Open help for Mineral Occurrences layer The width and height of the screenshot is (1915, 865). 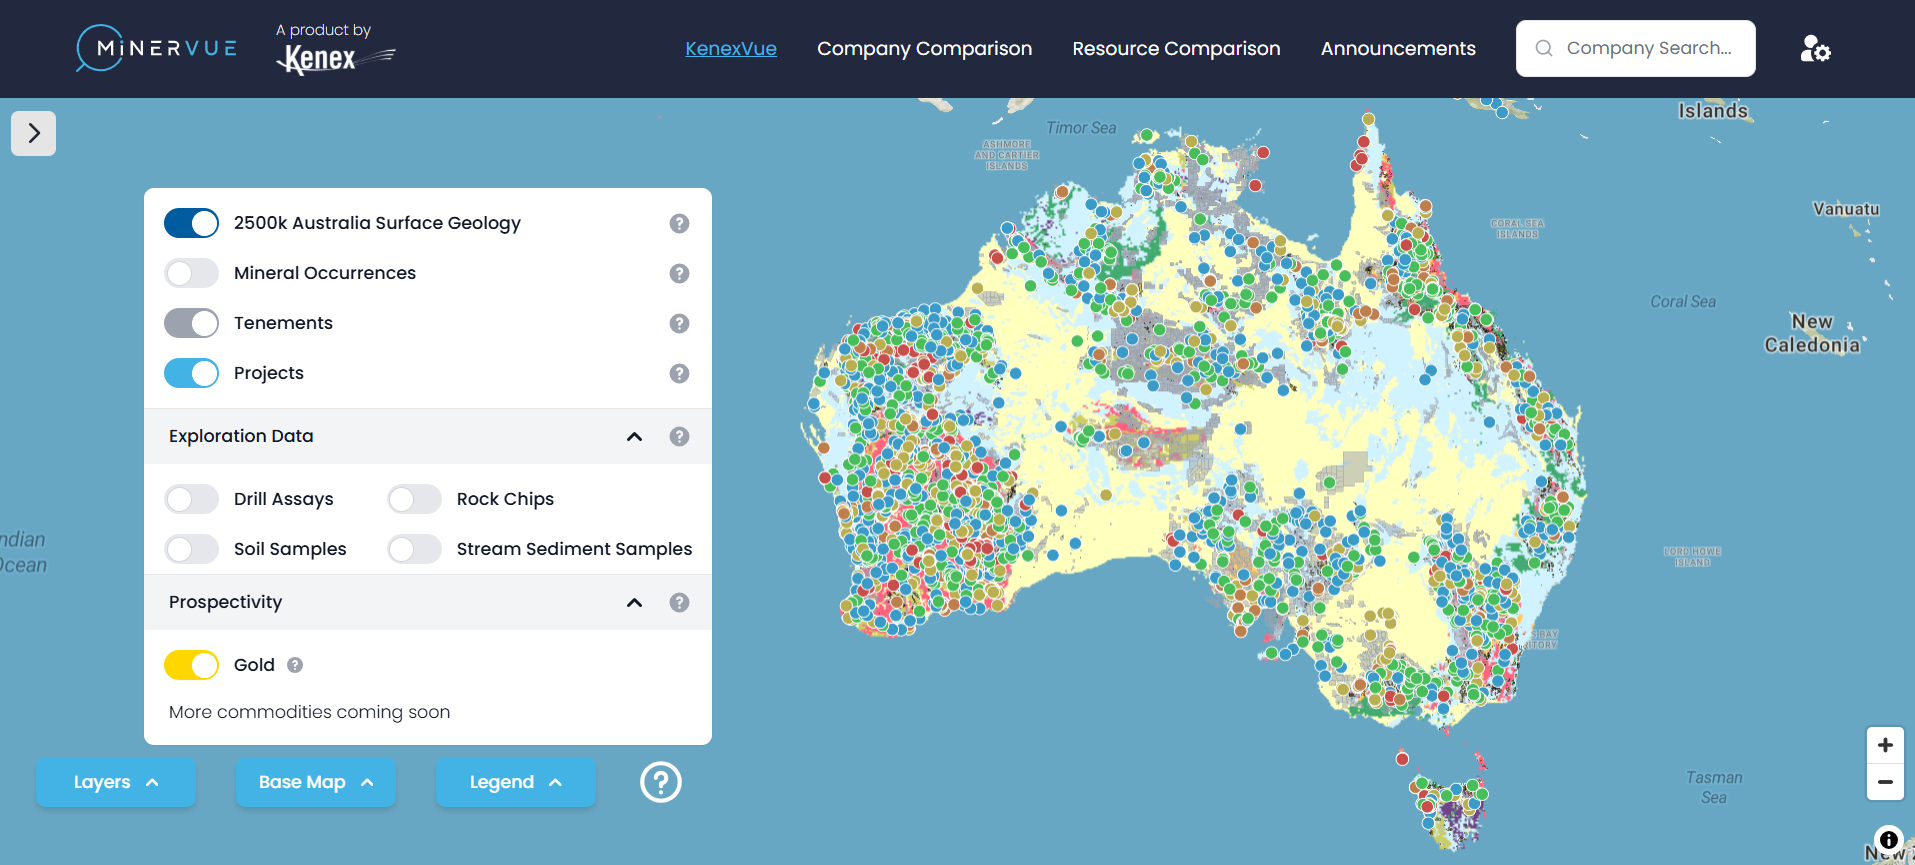point(679,273)
